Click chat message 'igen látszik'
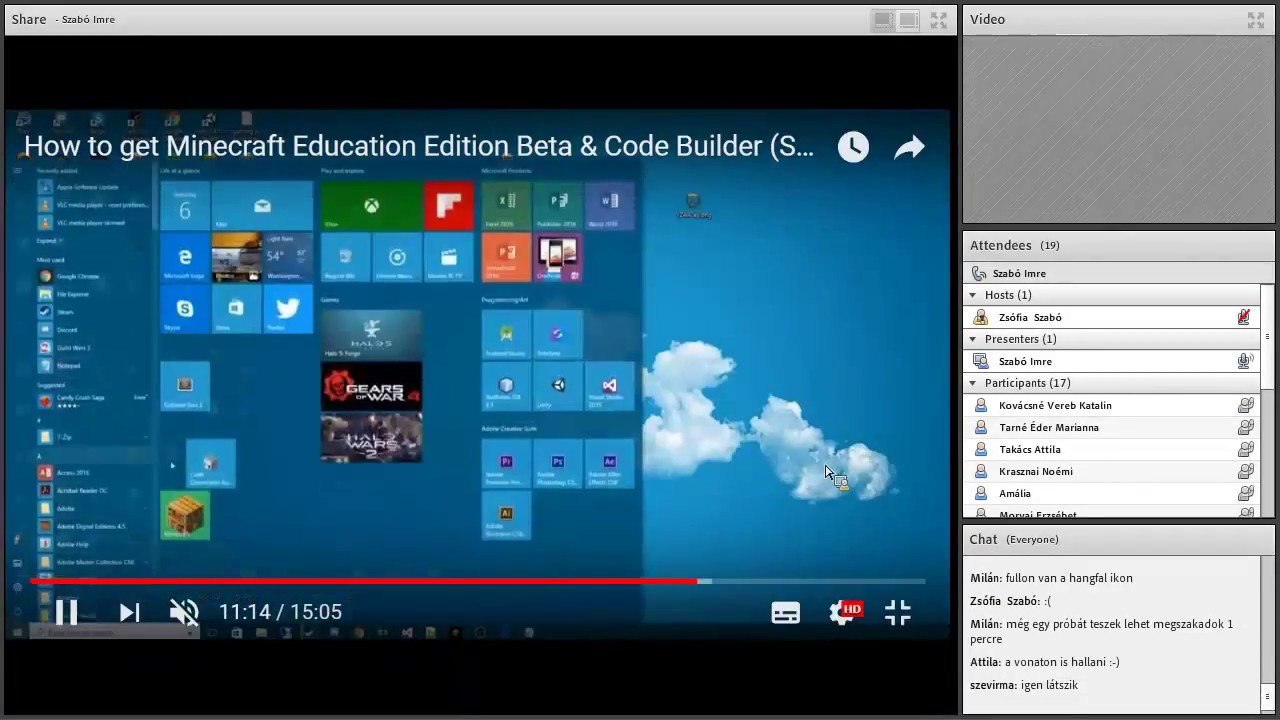 point(1049,685)
